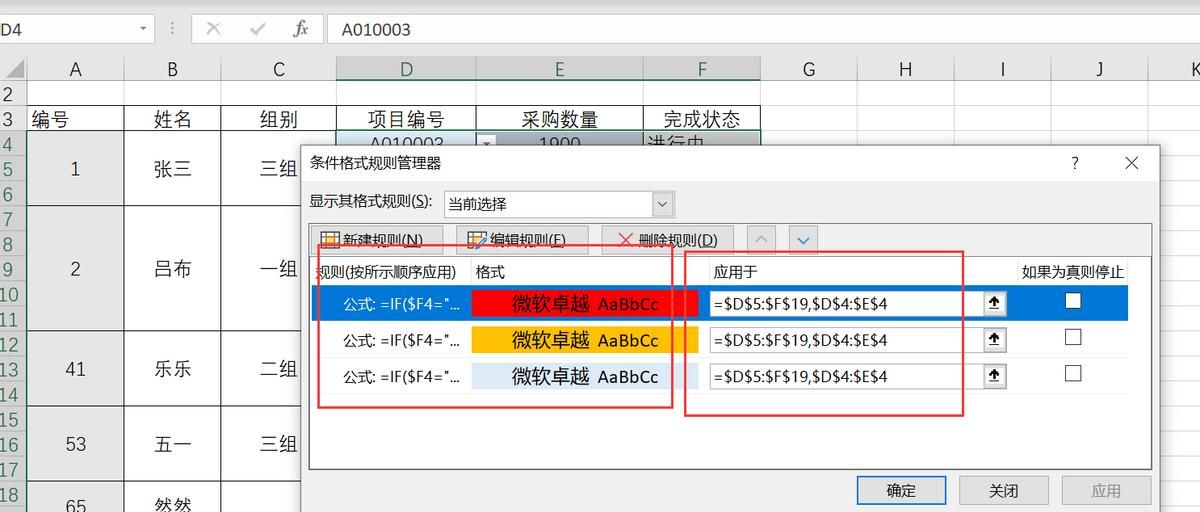Open dialog help question mark
The height and width of the screenshot is (512, 1200).
point(1075,163)
